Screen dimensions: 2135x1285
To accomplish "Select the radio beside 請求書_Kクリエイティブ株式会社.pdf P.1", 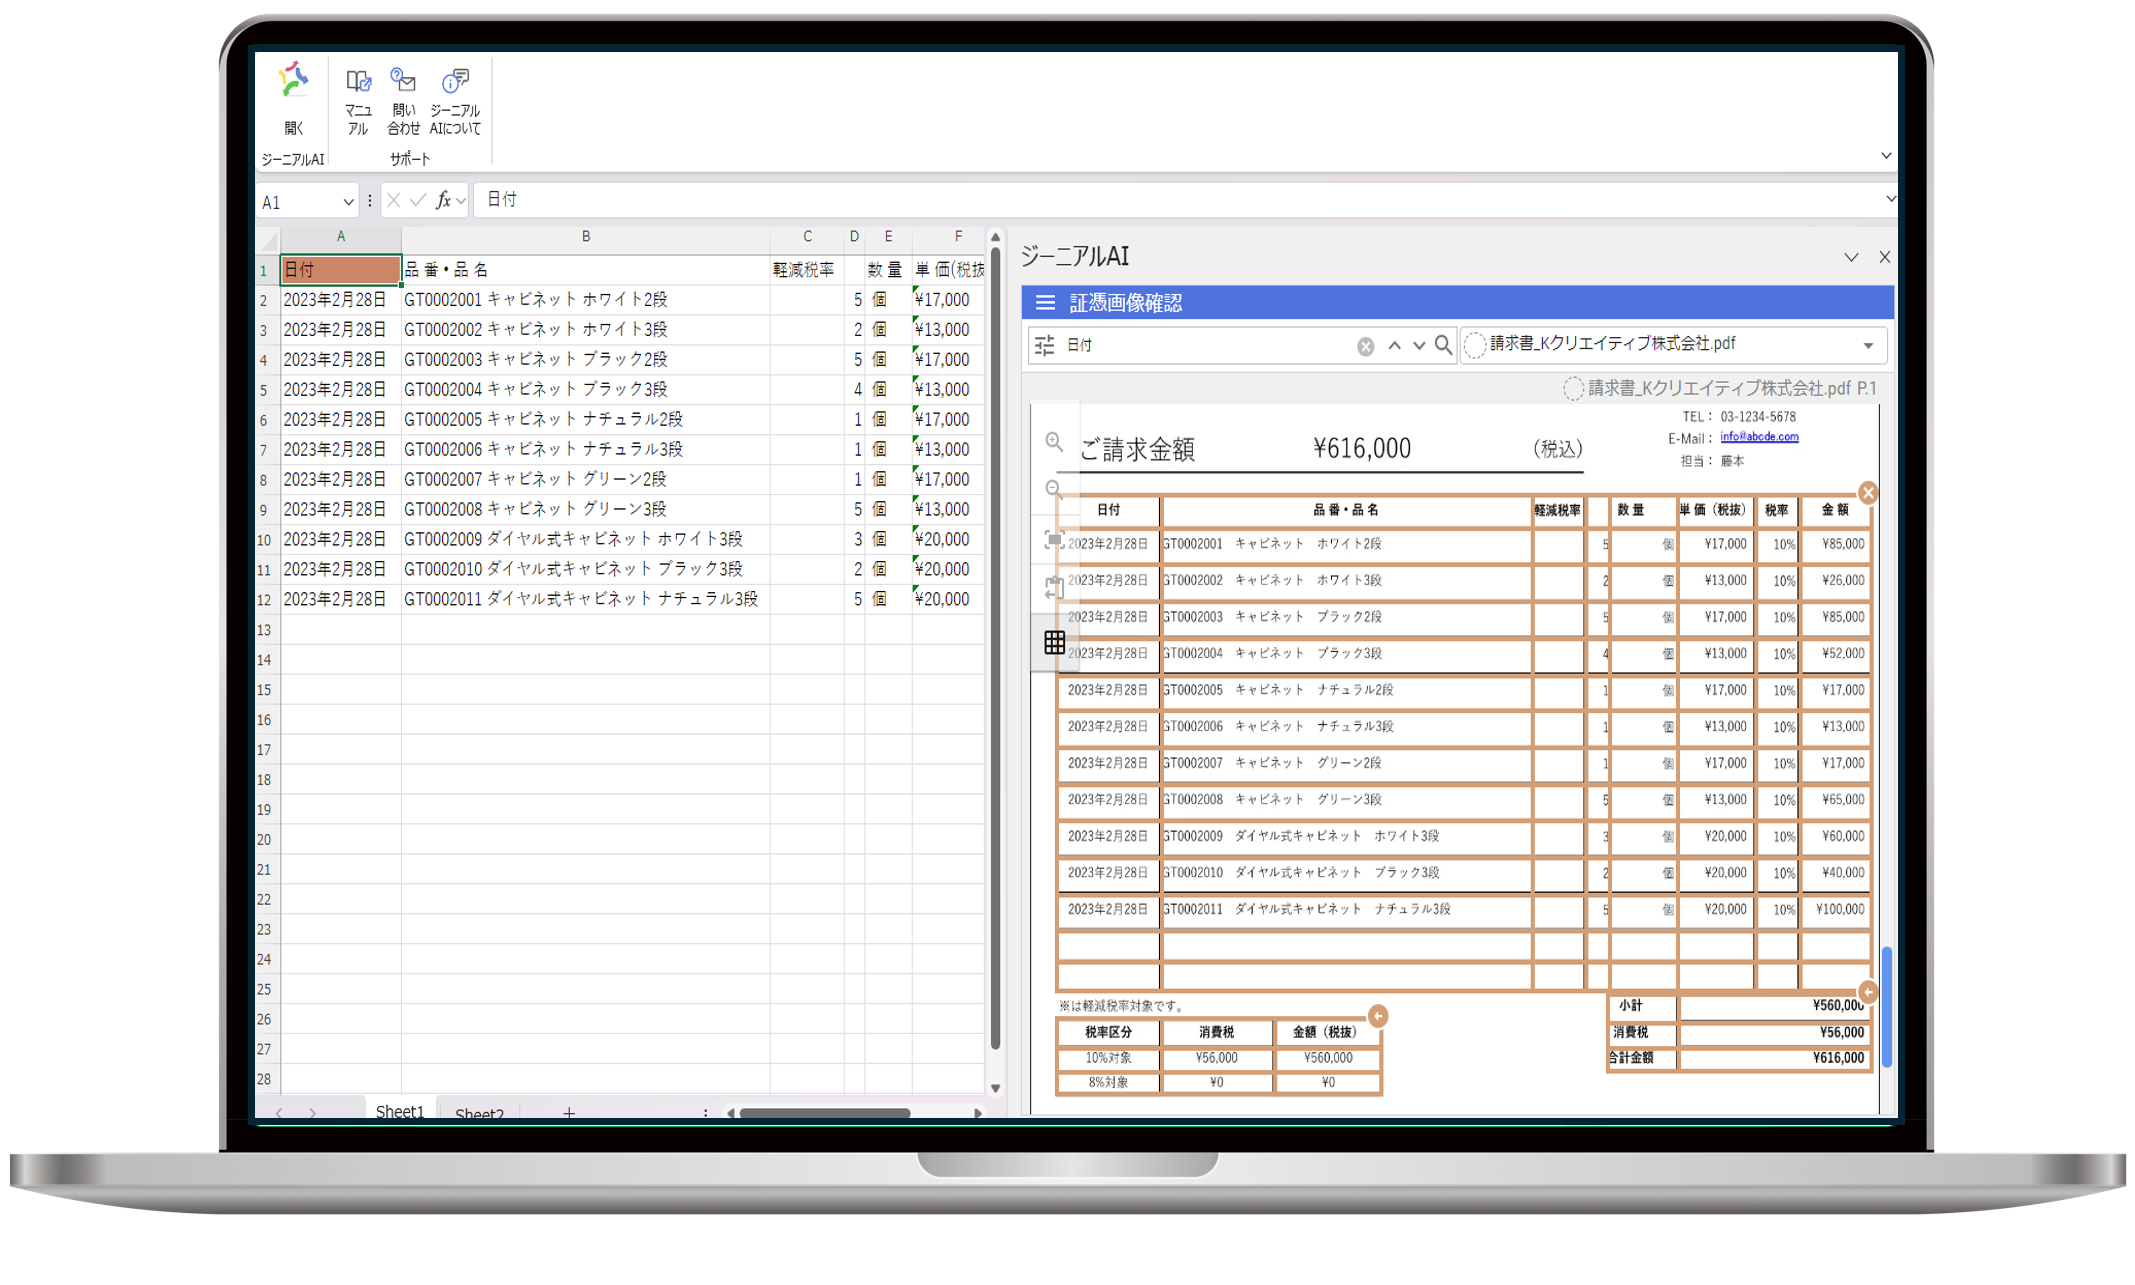I will 1572,388.
